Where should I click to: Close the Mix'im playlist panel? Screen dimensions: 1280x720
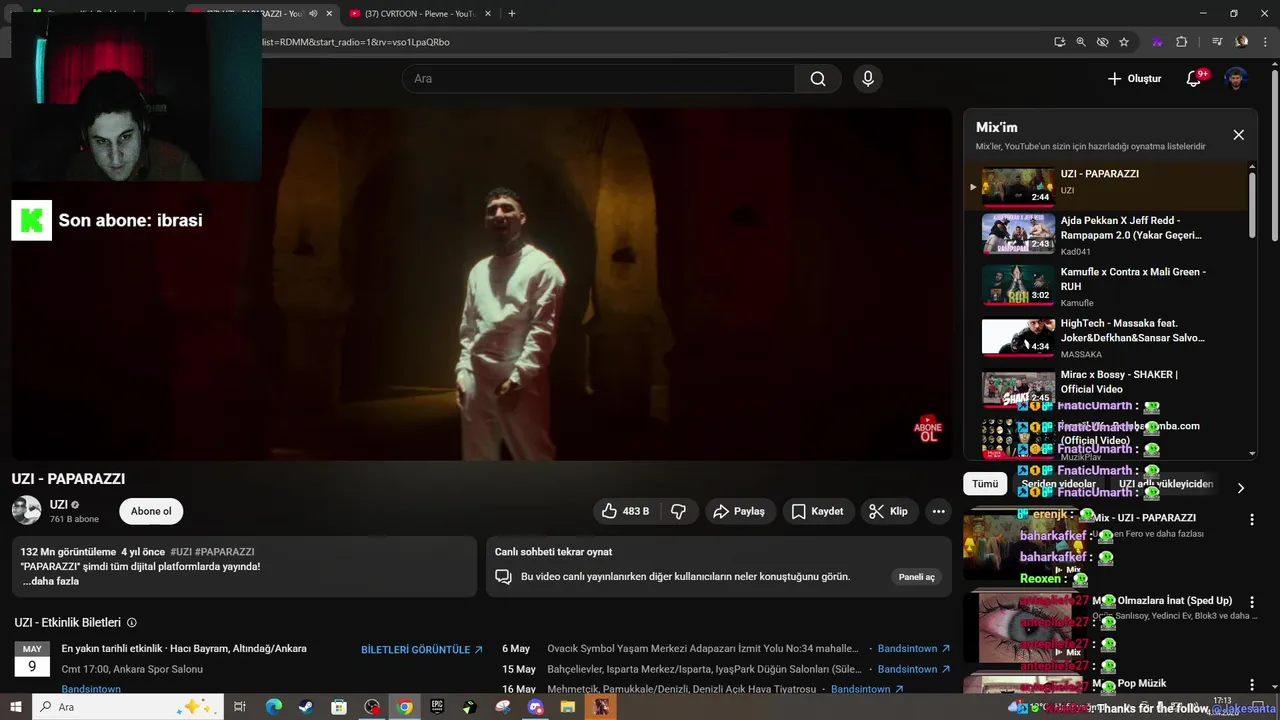[1238, 135]
